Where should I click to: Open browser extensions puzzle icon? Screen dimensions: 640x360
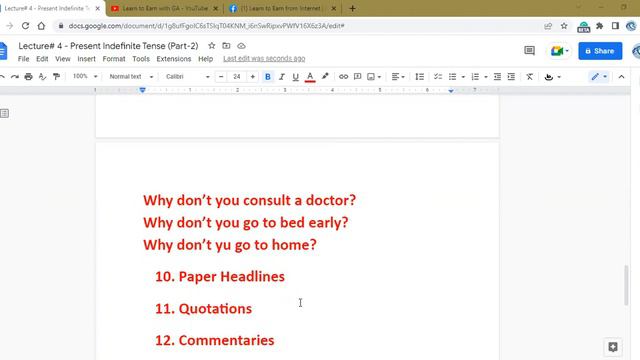(x=599, y=26)
